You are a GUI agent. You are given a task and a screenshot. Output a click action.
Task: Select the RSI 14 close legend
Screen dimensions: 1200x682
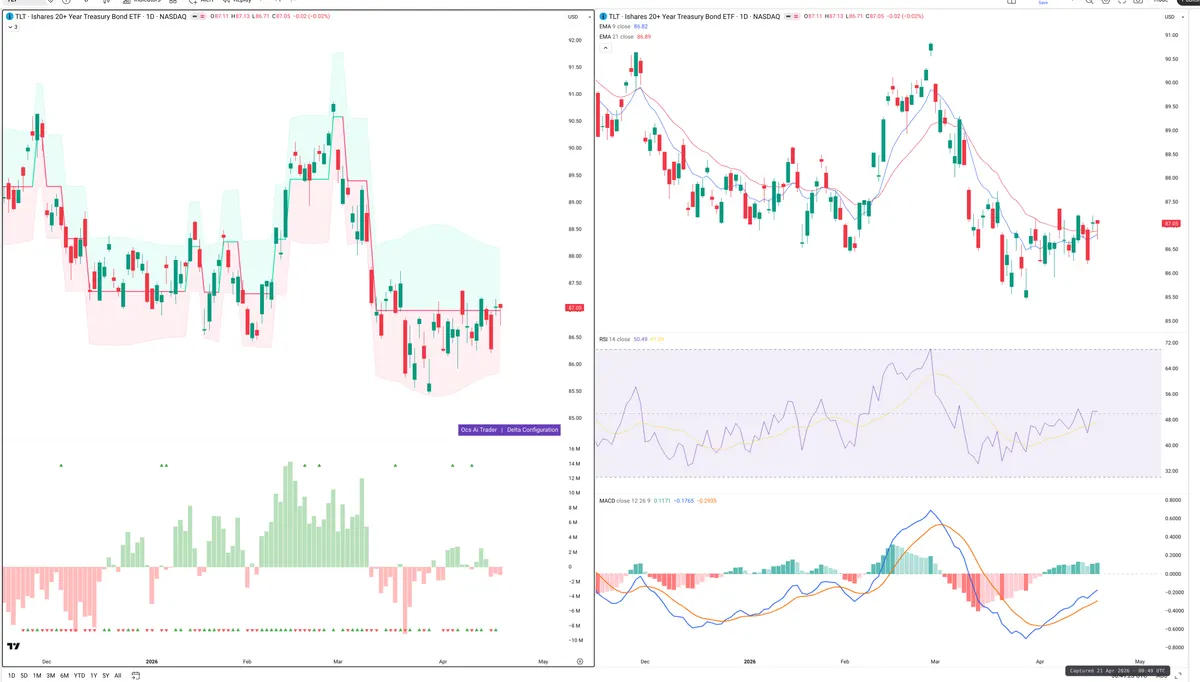614,339
